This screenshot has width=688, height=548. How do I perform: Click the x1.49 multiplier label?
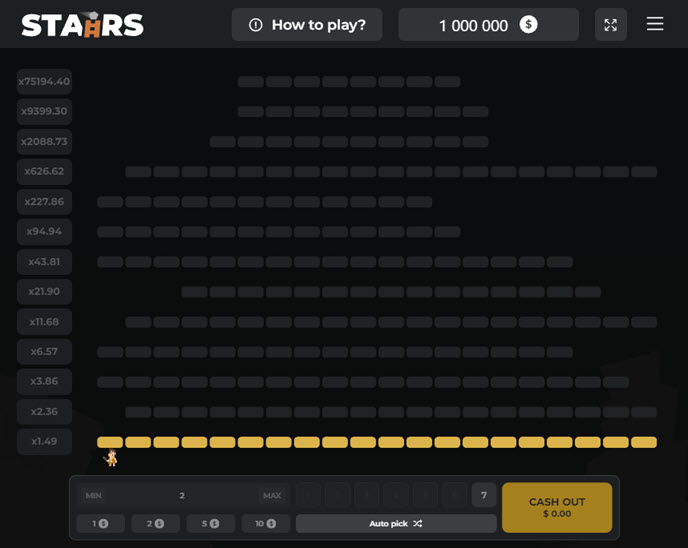point(44,442)
